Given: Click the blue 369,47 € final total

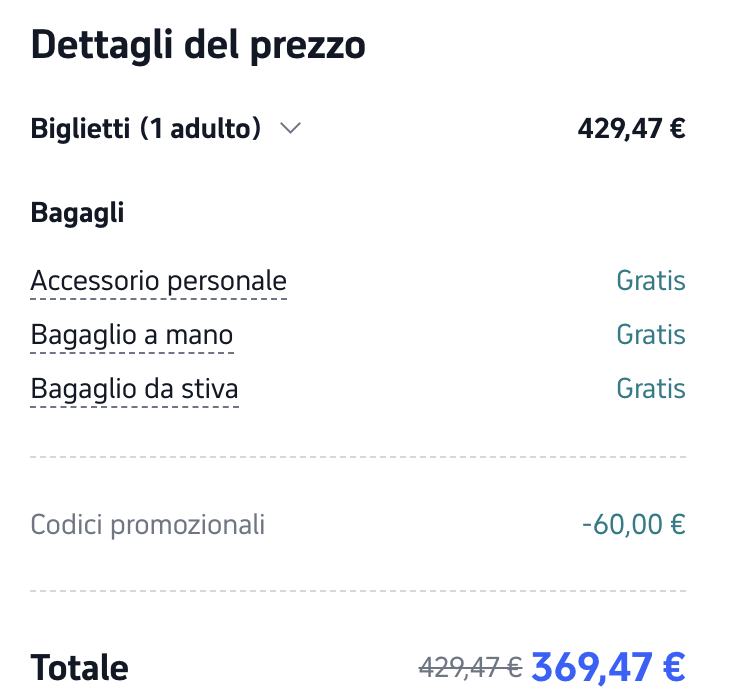Looking at the screenshot, I should 608,666.
